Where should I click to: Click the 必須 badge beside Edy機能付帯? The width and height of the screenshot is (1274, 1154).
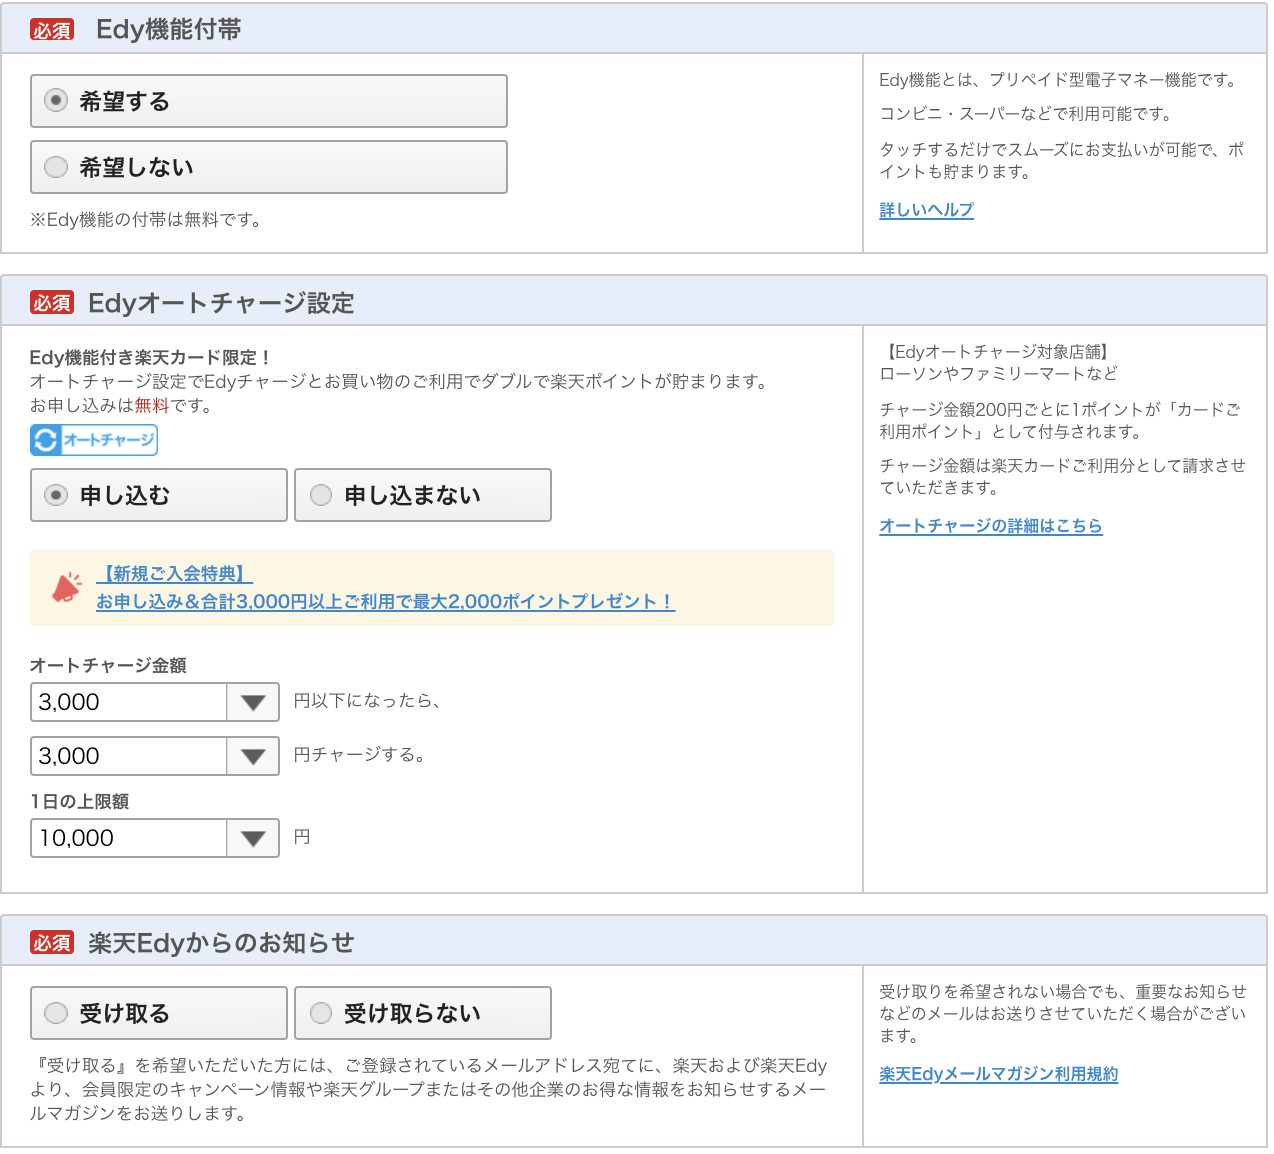point(52,30)
